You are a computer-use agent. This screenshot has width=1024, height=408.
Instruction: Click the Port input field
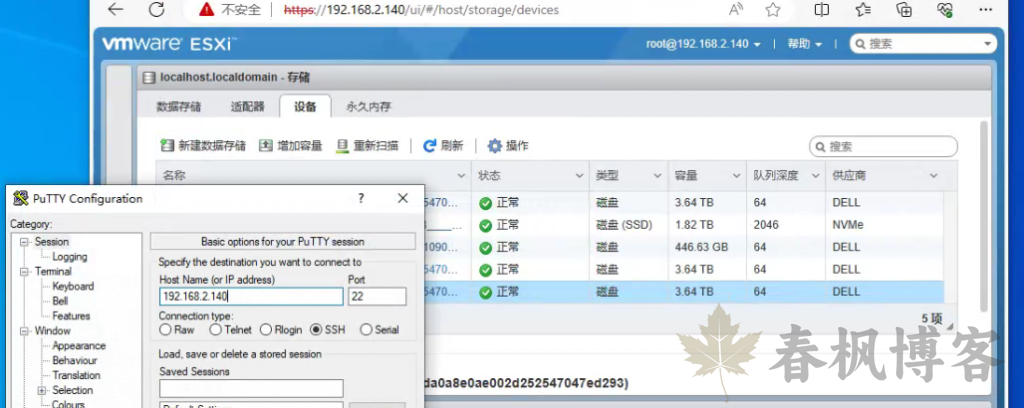tap(377, 297)
